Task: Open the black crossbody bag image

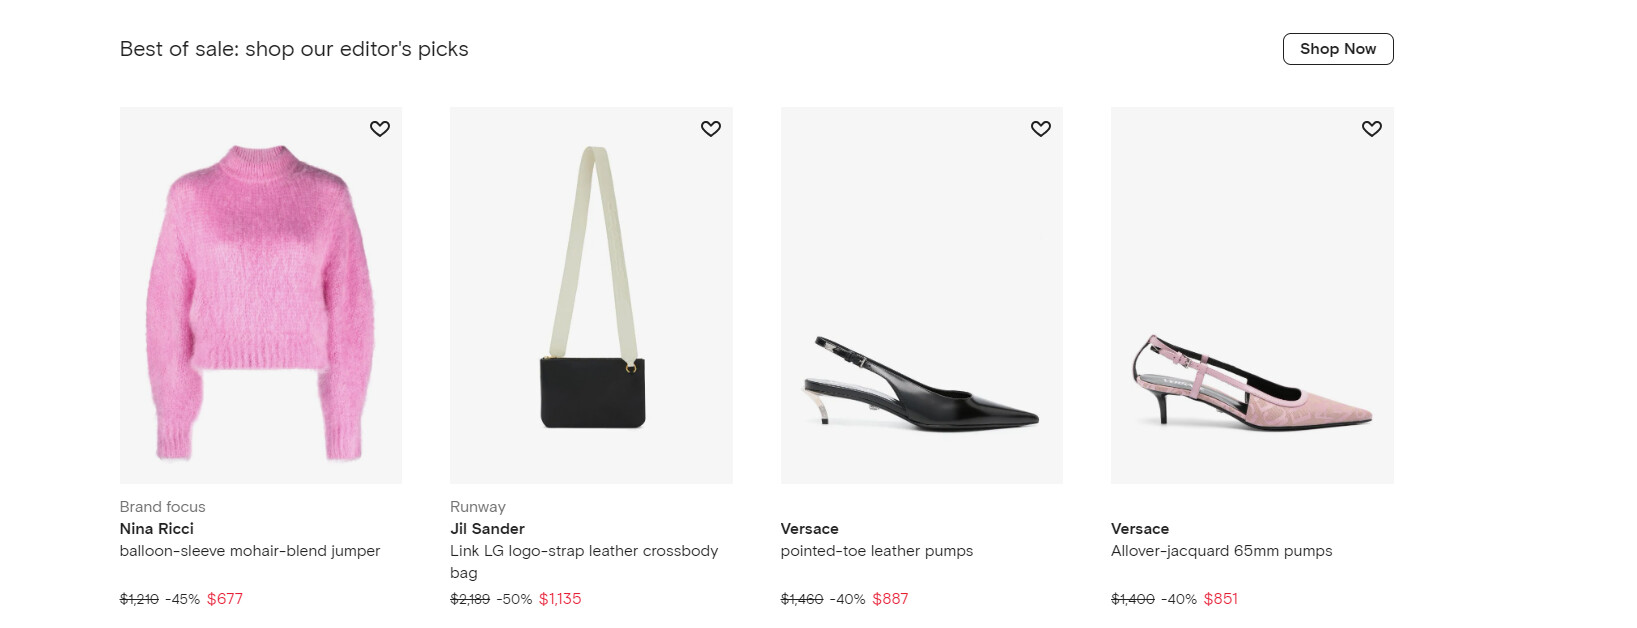Action: pos(591,300)
